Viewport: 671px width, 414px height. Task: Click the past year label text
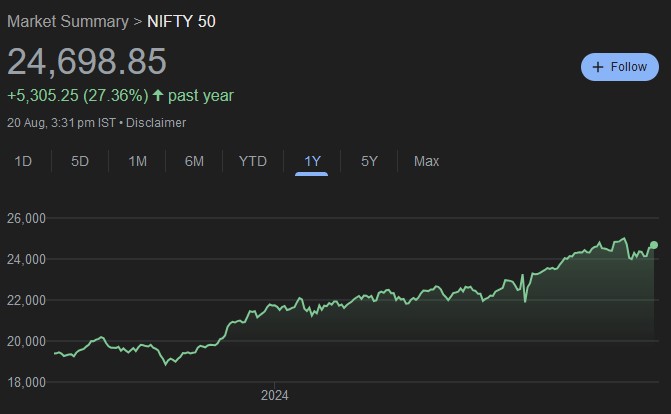201,95
